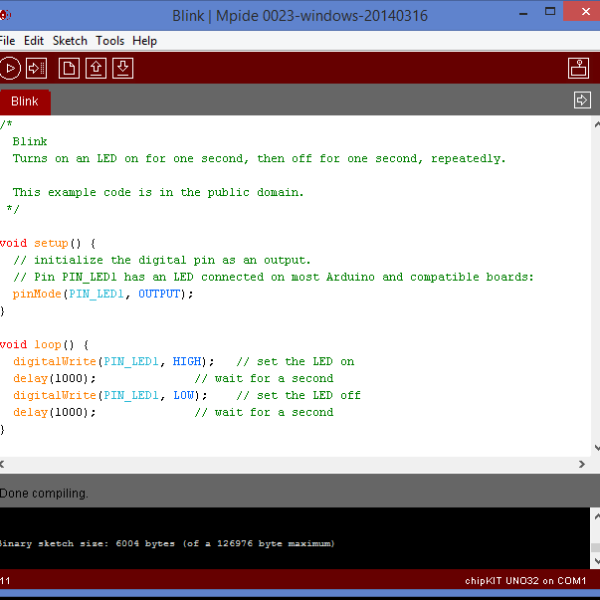The height and width of the screenshot is (600, 600).
Task: Open the Sketch menu
Action: [70, 41]
